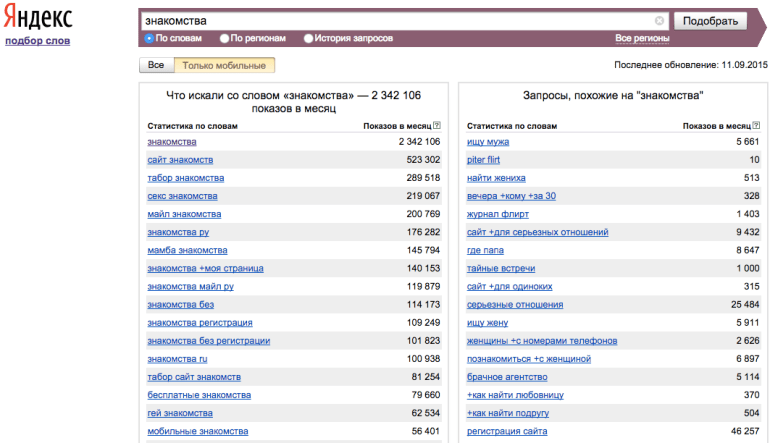Viewport: 770px width, 443px height.
Task: Open the табор сайт знакомств link
Action: [194, 377]
